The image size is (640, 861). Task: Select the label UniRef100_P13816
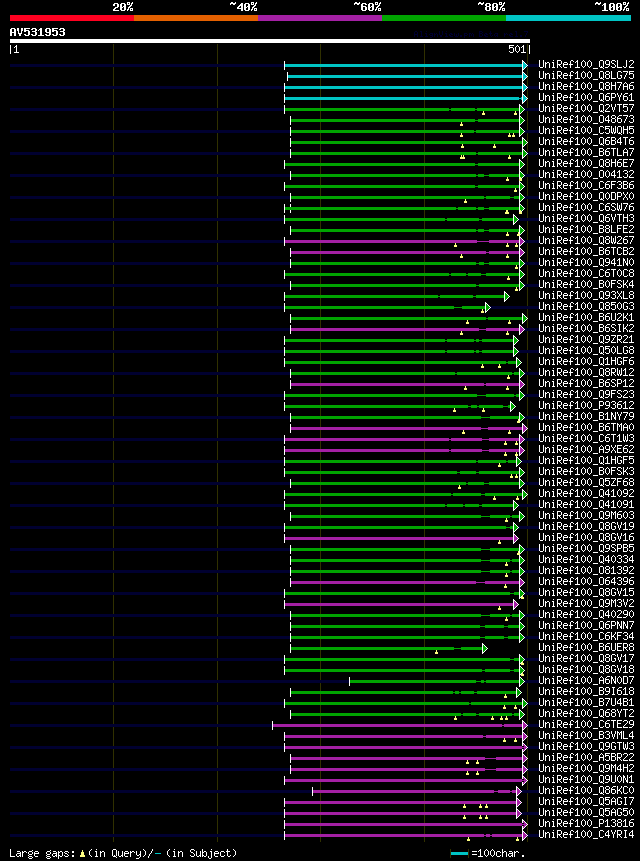click(x=586, y=824)
